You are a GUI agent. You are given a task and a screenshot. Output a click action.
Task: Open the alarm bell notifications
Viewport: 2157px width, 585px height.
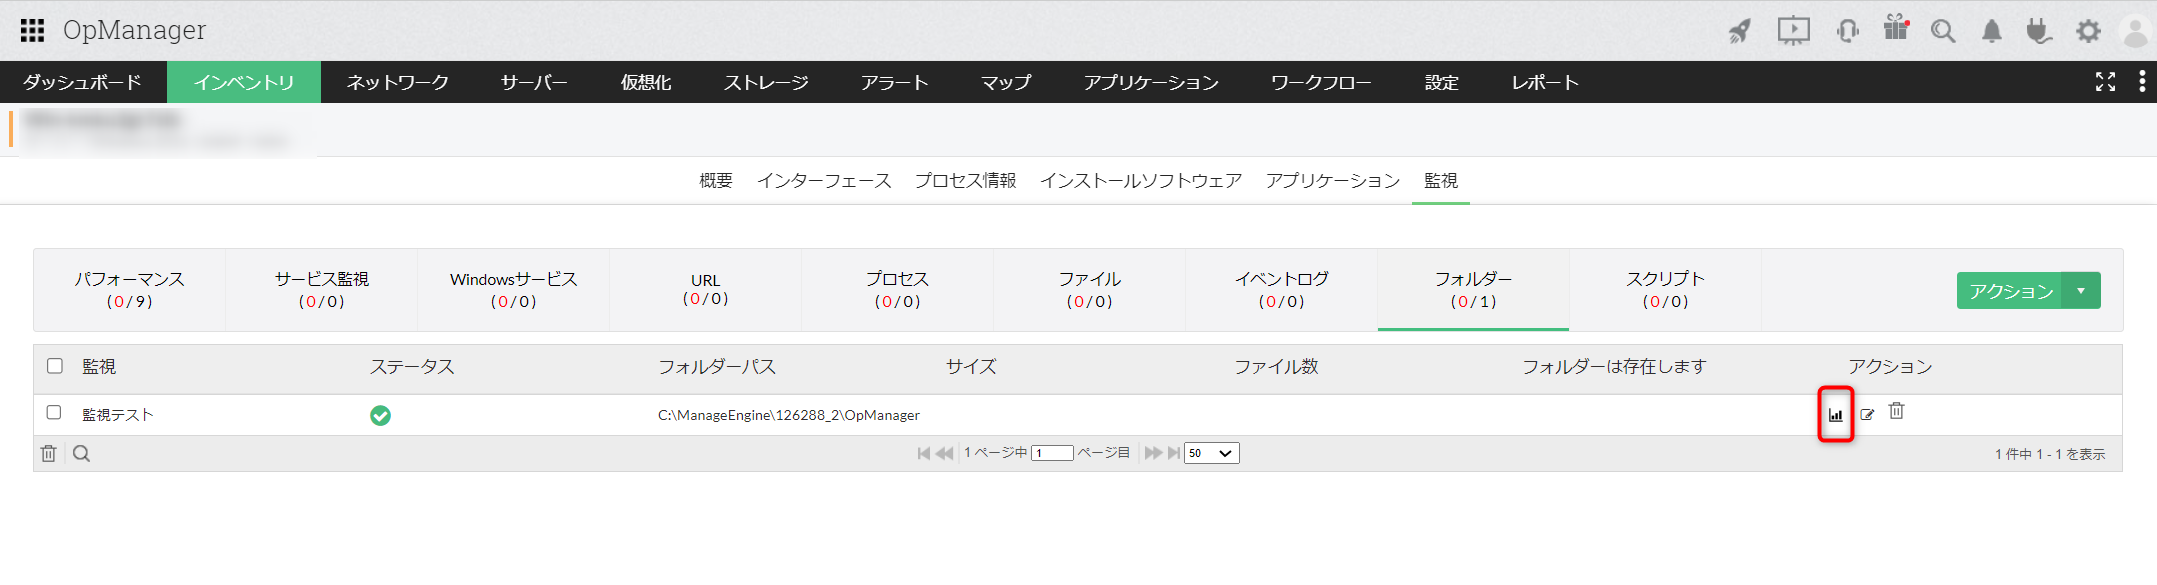(x=1992, y=31)
